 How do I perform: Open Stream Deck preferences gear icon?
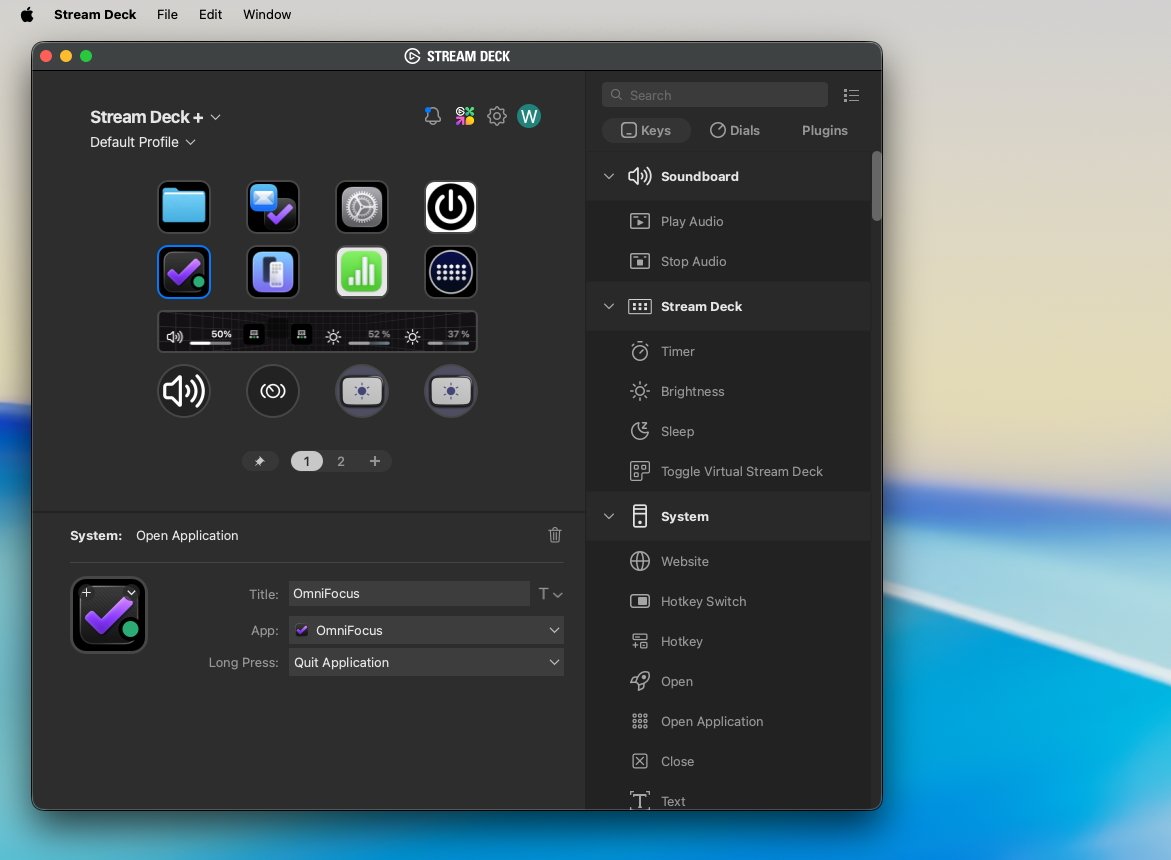(497, 117)
